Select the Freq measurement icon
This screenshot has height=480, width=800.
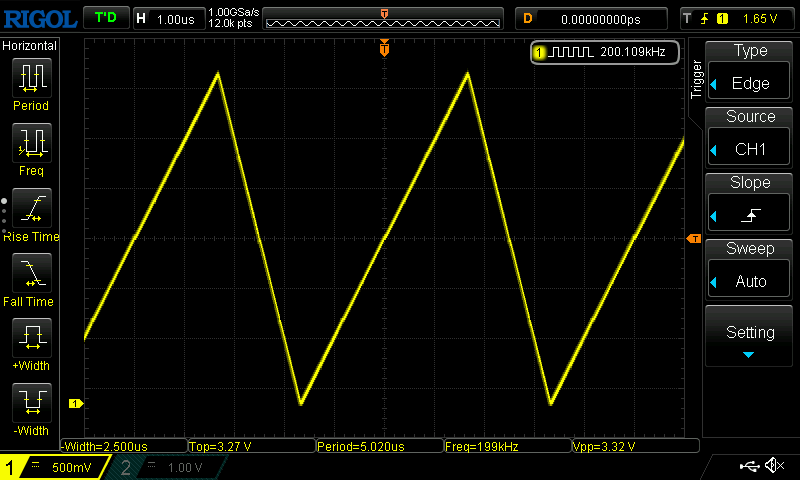click(32, 143)
